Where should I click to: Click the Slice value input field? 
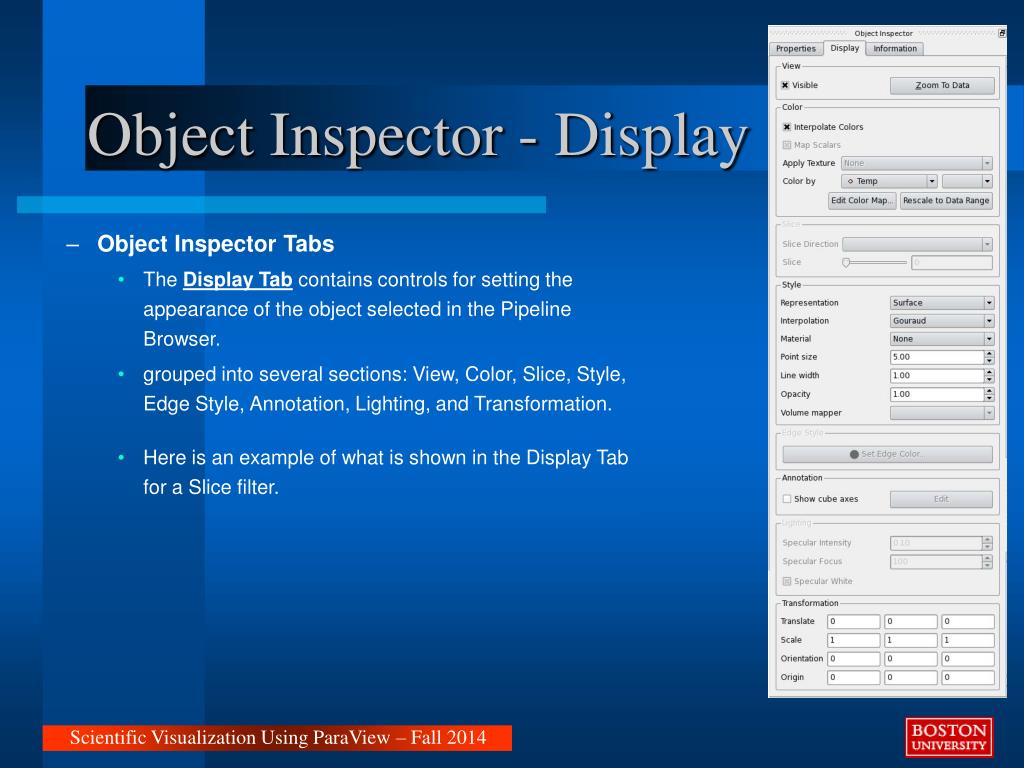coord(952,263)
